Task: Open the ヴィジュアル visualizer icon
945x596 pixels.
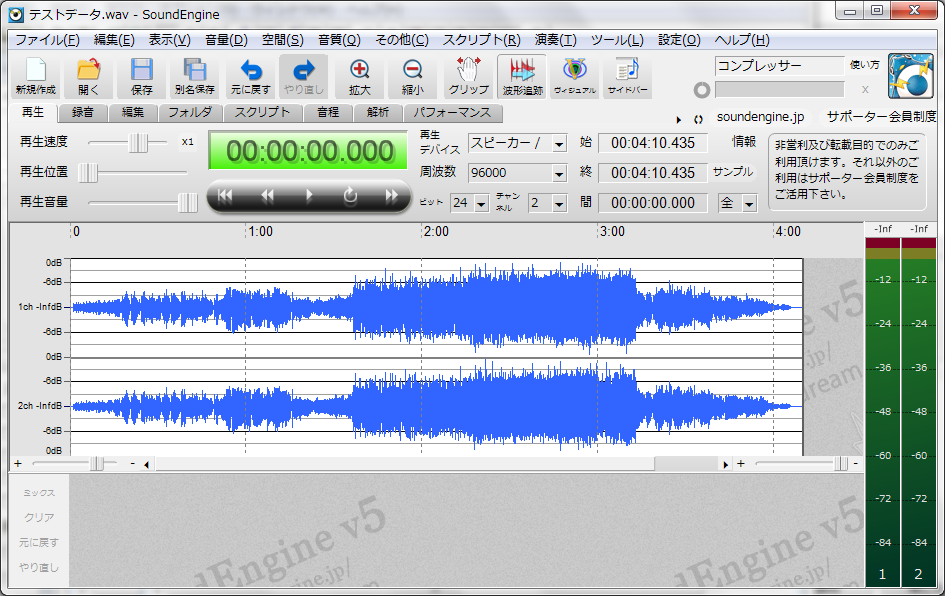Action: point(575,77)
